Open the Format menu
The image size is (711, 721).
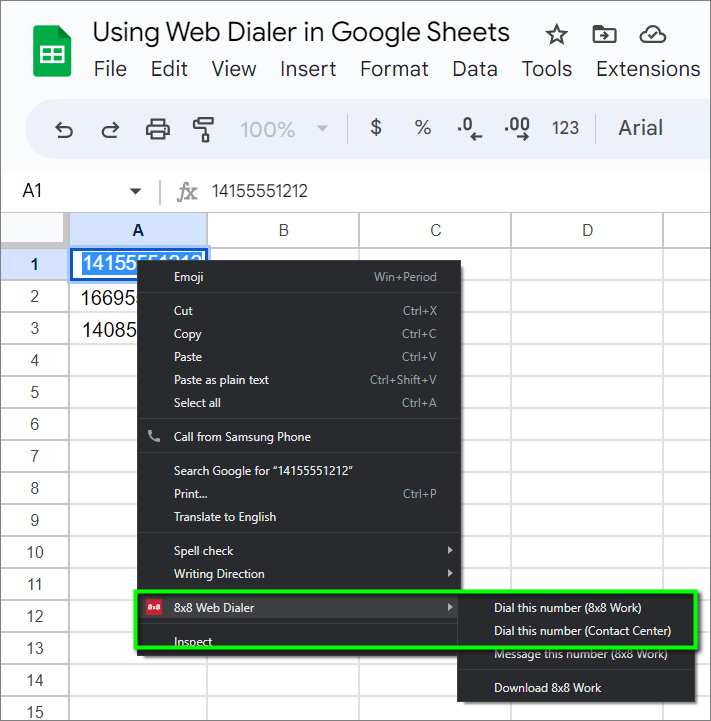point(394,69)
